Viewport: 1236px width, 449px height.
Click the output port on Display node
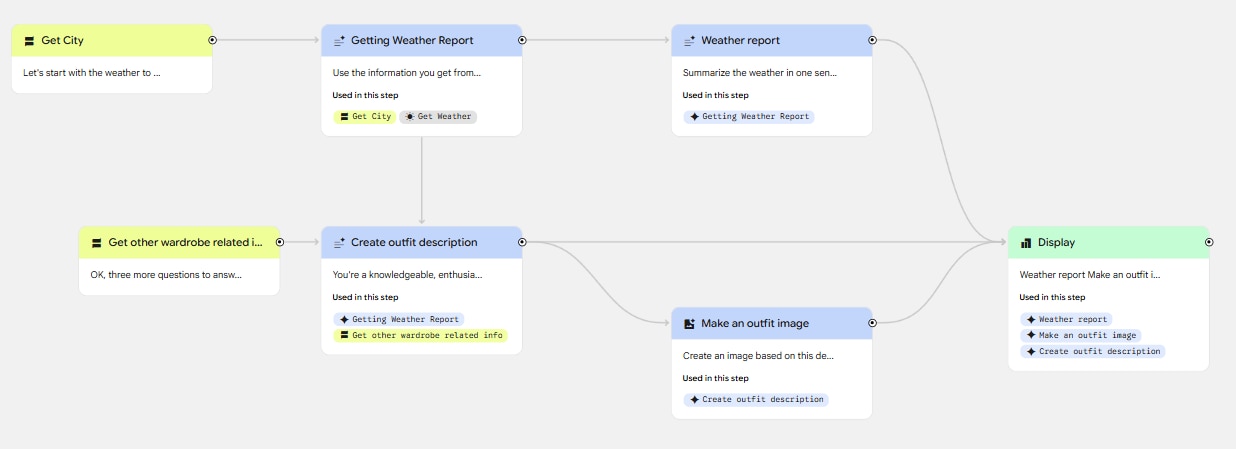(1209, 242)
